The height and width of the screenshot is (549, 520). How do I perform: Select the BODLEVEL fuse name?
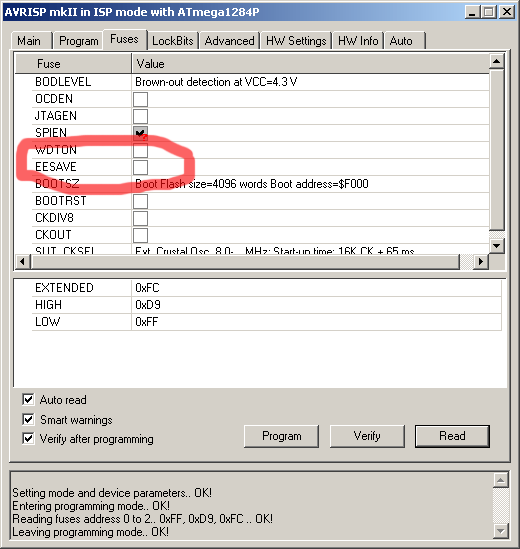point(63,82)
